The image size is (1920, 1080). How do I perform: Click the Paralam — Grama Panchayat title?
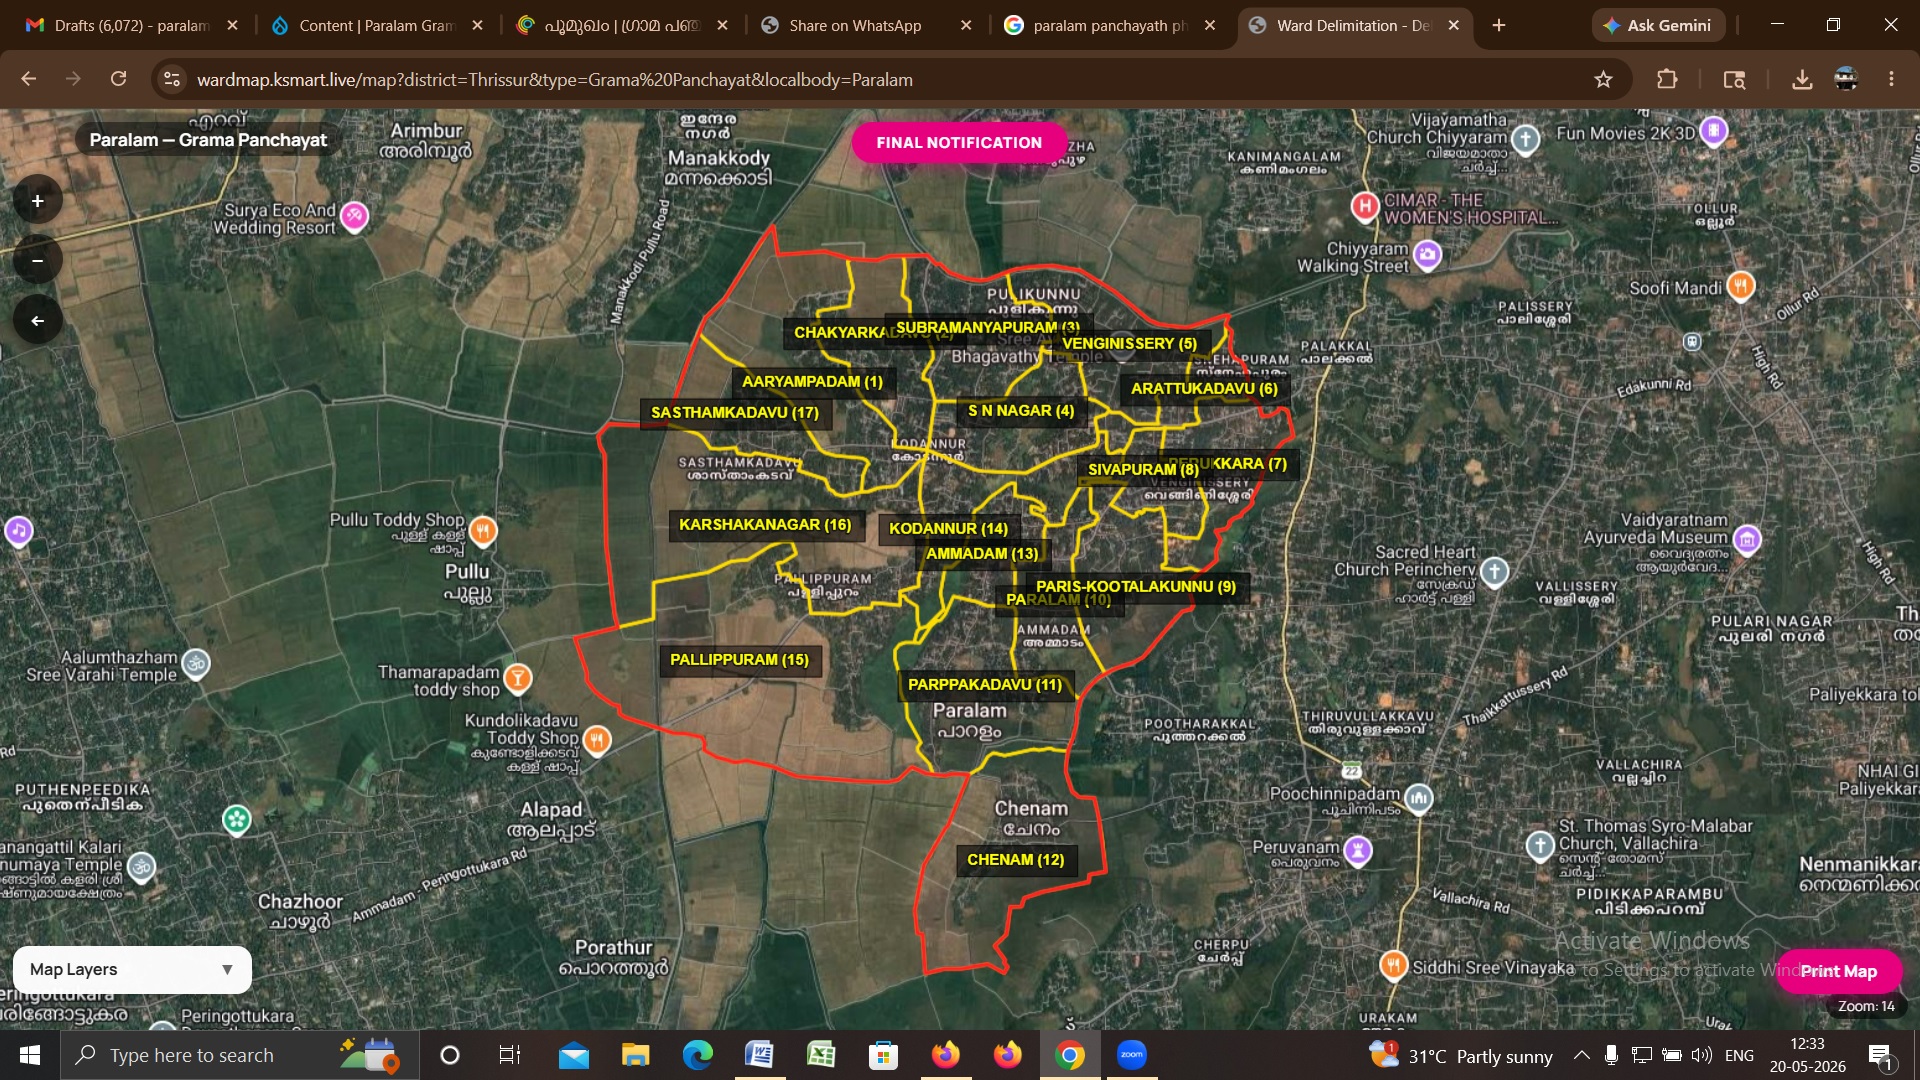tap(208, 140)
